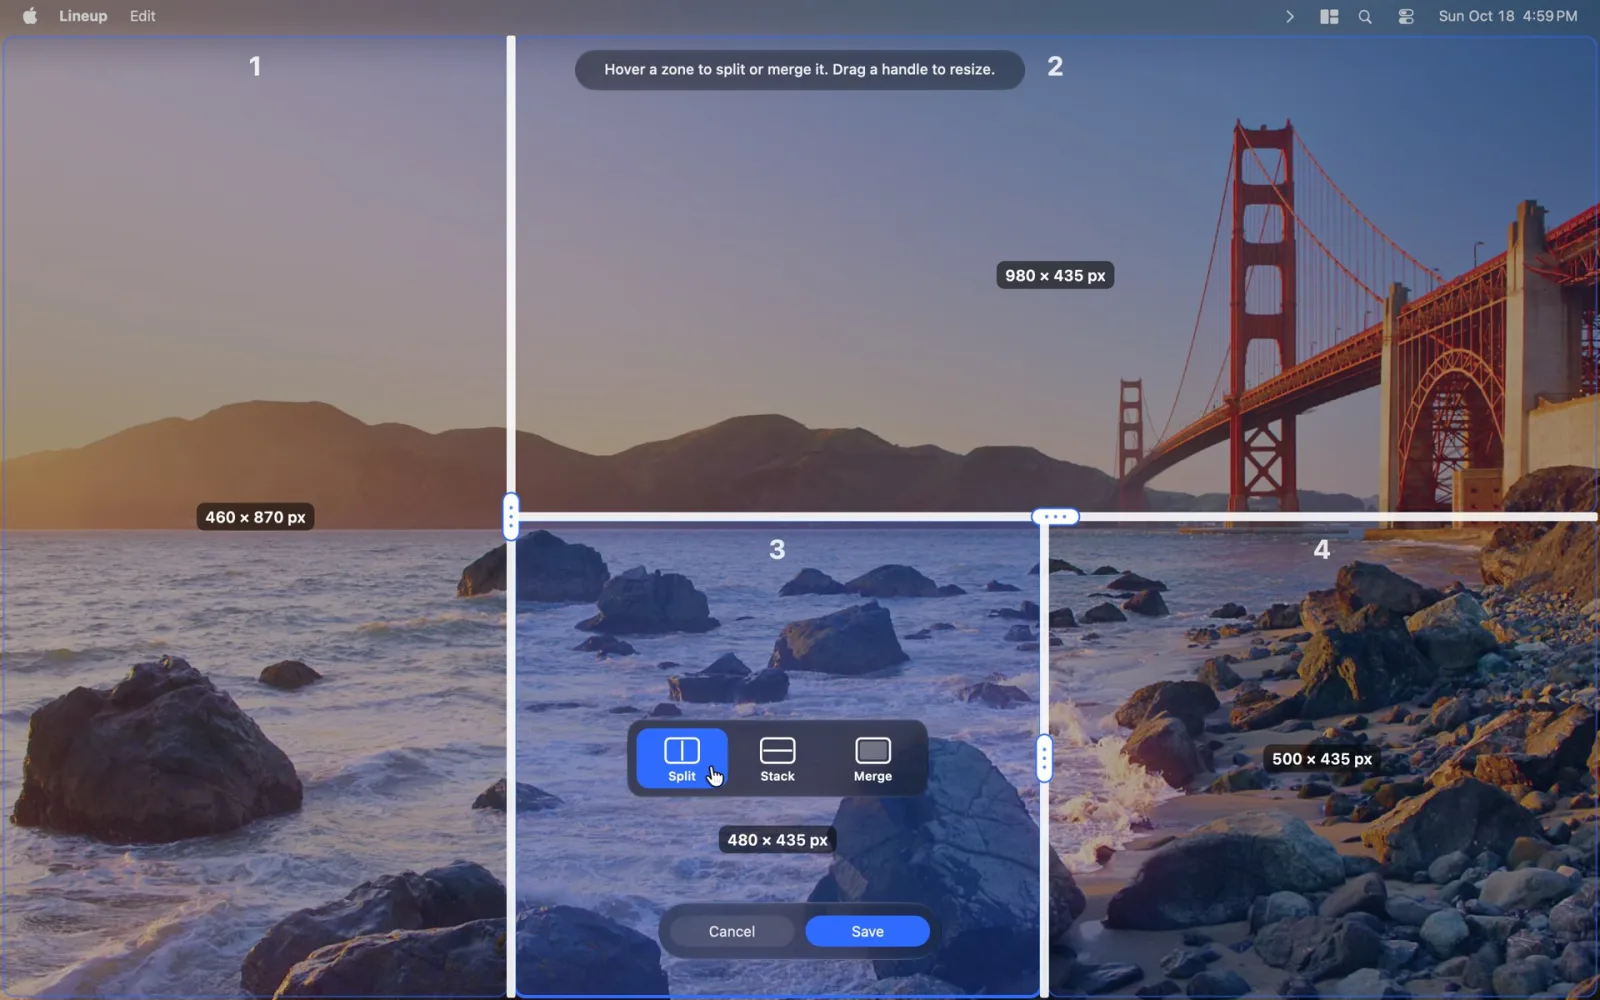The image size is (1600, 1000).
Task: Choose Stack to divide zone horizontally
Action: pos(777,759)
